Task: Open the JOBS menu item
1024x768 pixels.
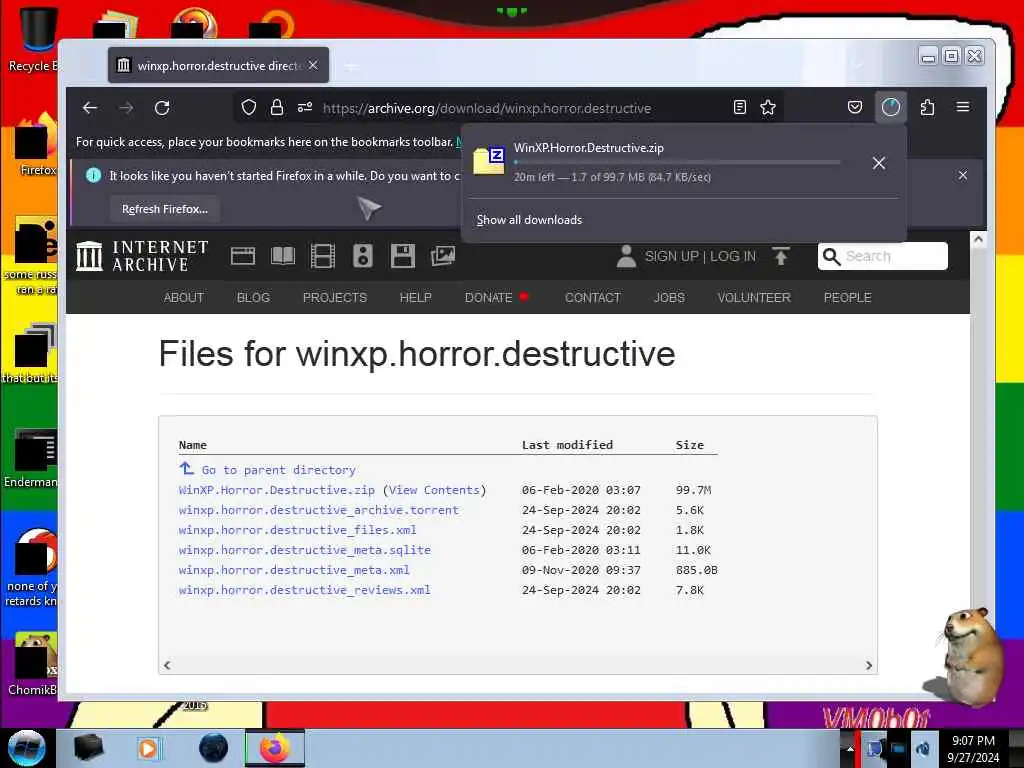Action: pyautogui.click(x=669, y=298)
